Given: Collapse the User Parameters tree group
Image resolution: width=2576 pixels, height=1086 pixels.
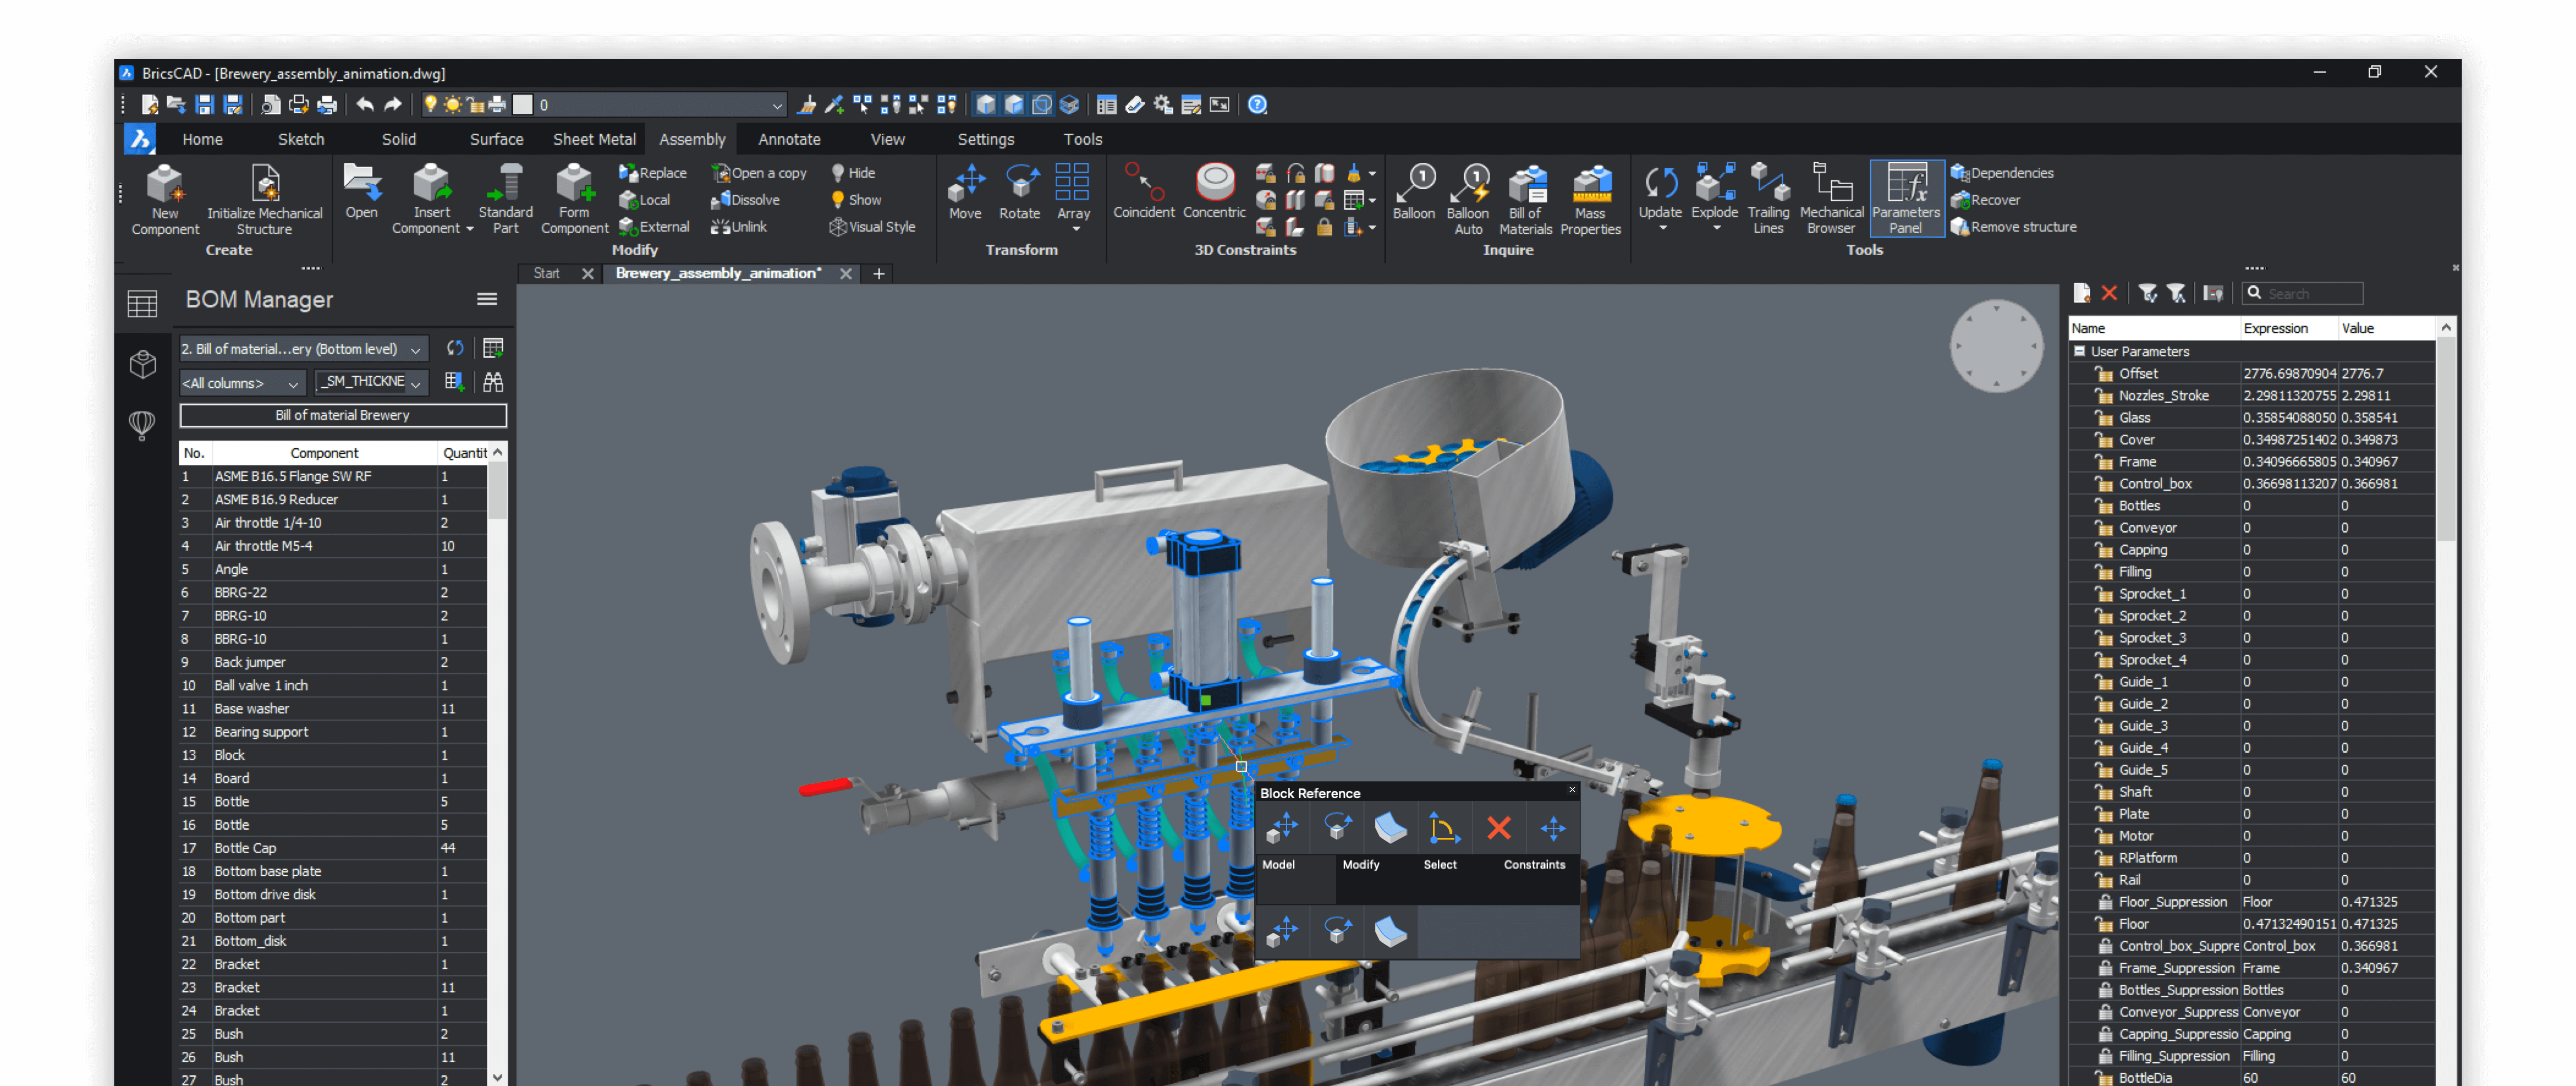Looking at the screenshot, I should coord(2080,351).
